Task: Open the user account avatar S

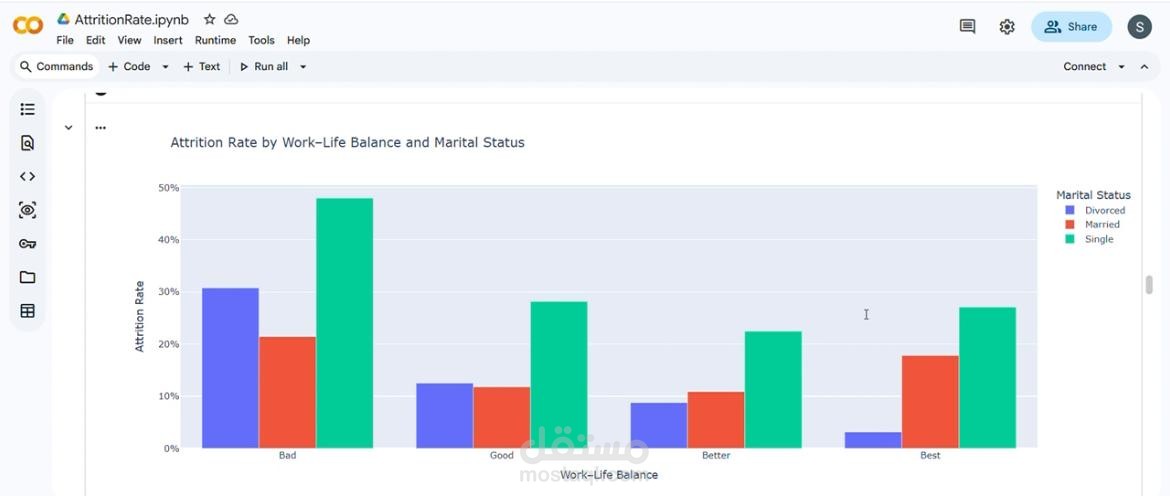Action: click(1139, 27)
